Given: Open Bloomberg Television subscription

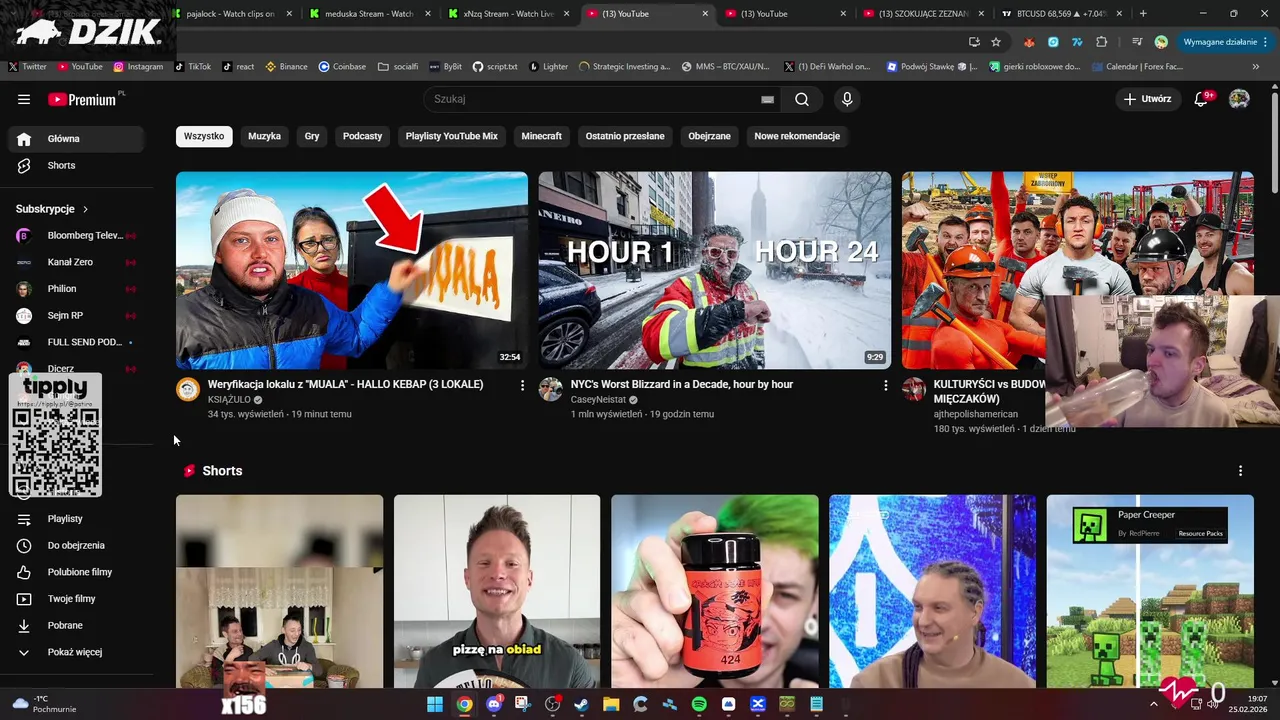Looking at the screenshot, I should coord(76,236).
